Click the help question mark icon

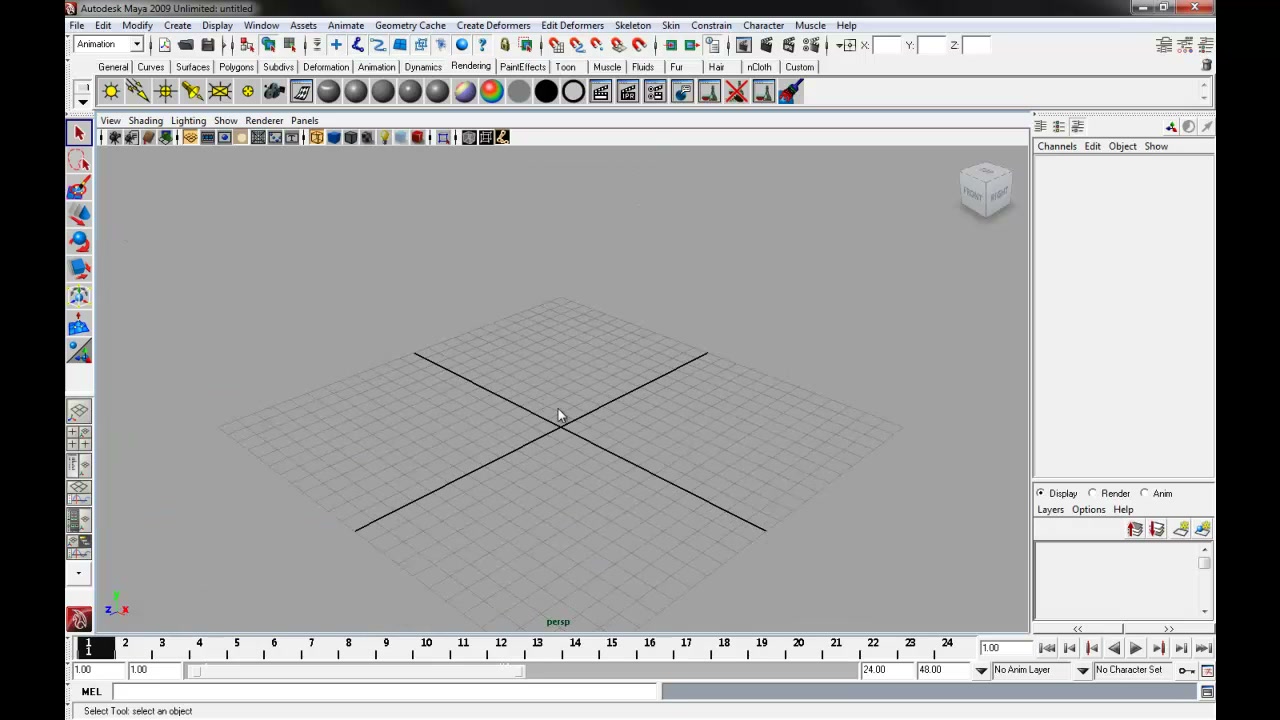tap(483, 45)
